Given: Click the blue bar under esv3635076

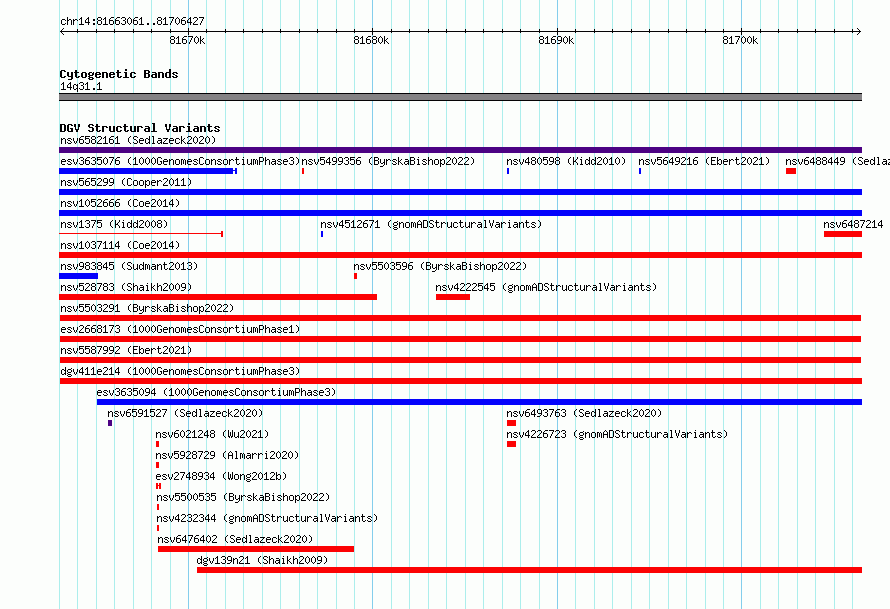Looking at the screenshot, I should [x=148, y=171].
